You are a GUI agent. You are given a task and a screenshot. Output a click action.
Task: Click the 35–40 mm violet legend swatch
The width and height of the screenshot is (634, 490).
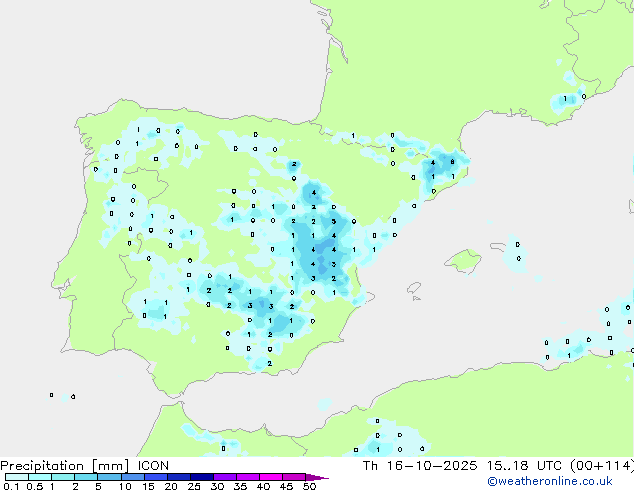pyautogui.click(x=247, y=477)
